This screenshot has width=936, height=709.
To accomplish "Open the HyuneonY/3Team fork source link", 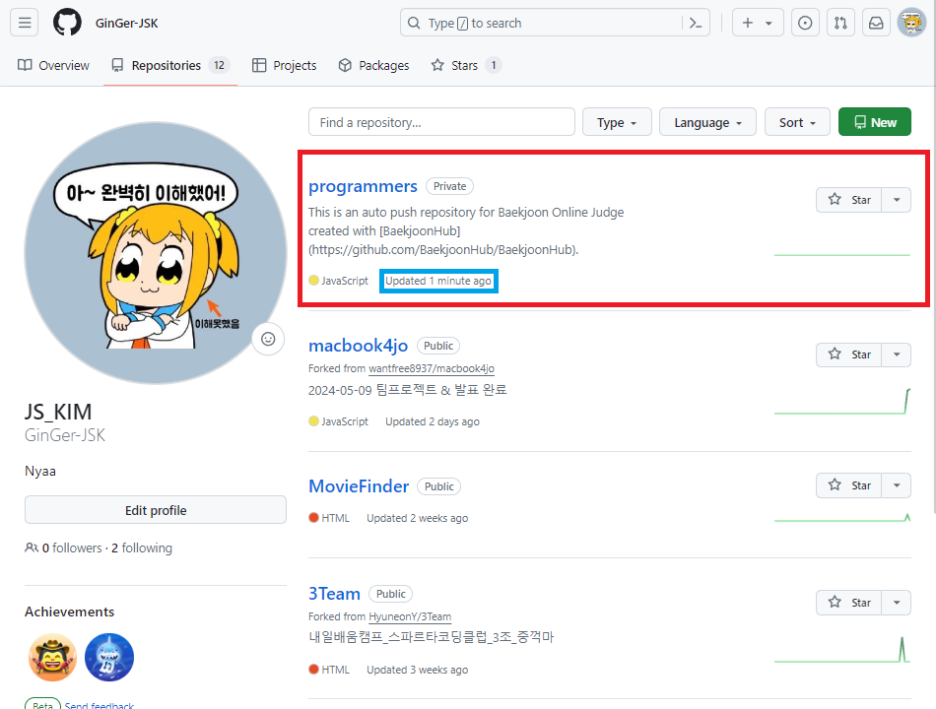I will pyautogui.click(x=410, y=616).
